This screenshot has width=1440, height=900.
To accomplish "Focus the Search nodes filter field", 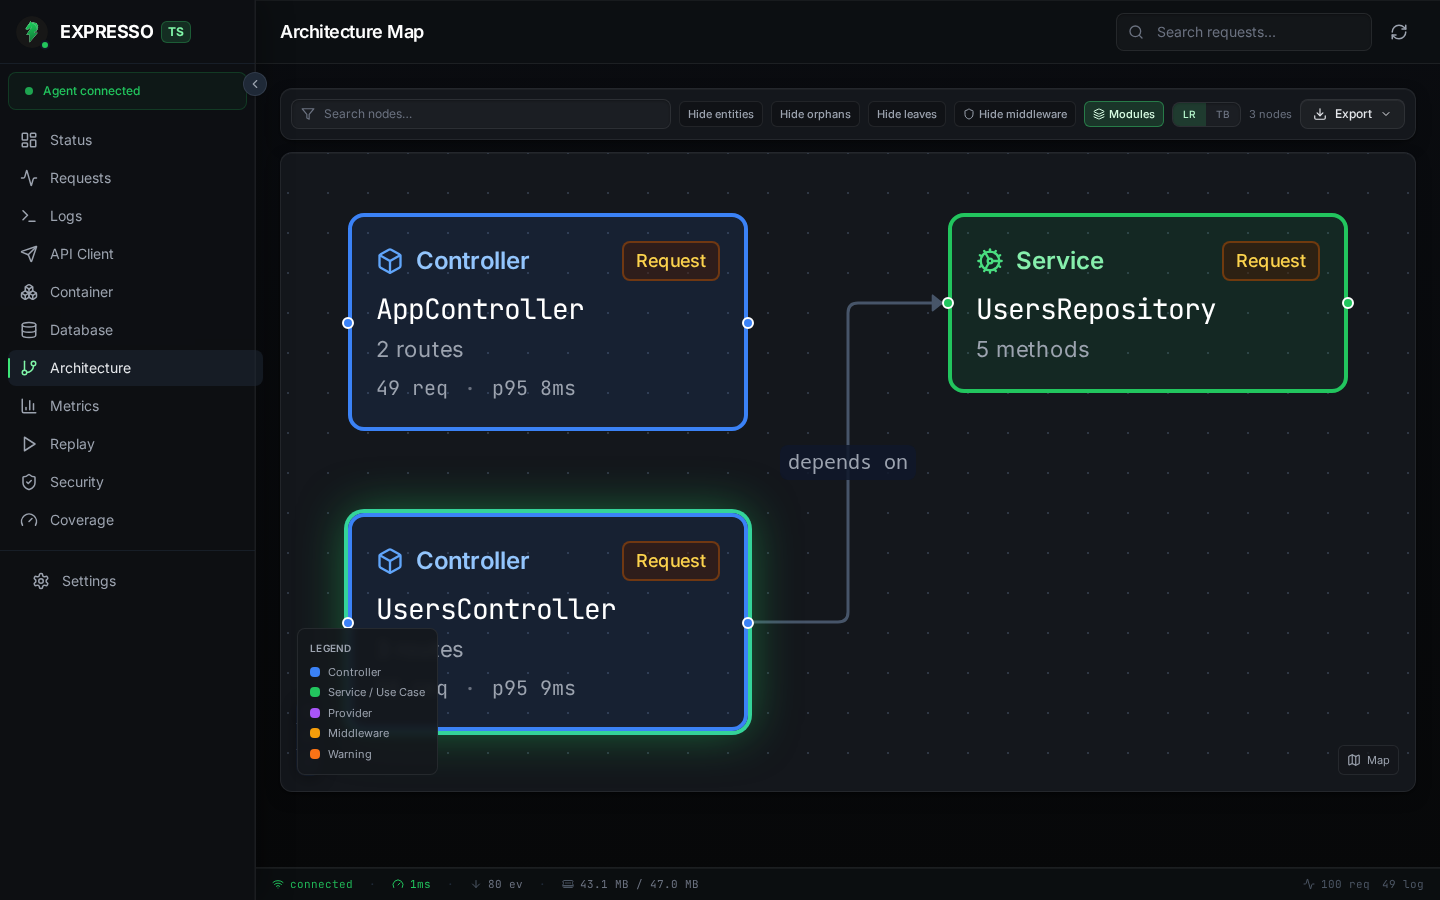I will click(x=481, y=114).
